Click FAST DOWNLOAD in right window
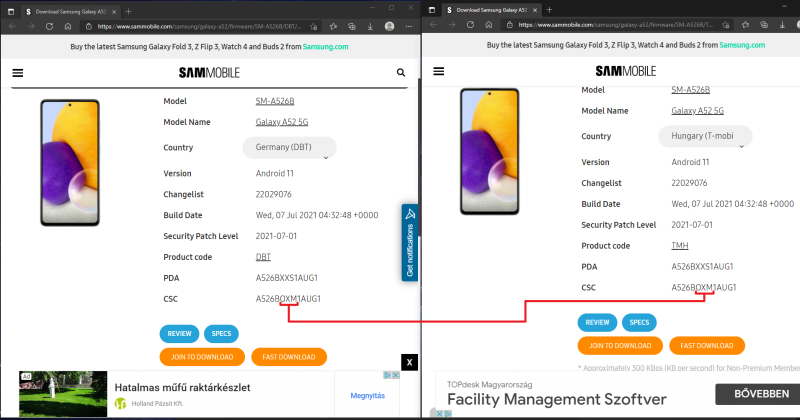The height and width of the screenshot is (420, 800). click(x=707, y=345)
